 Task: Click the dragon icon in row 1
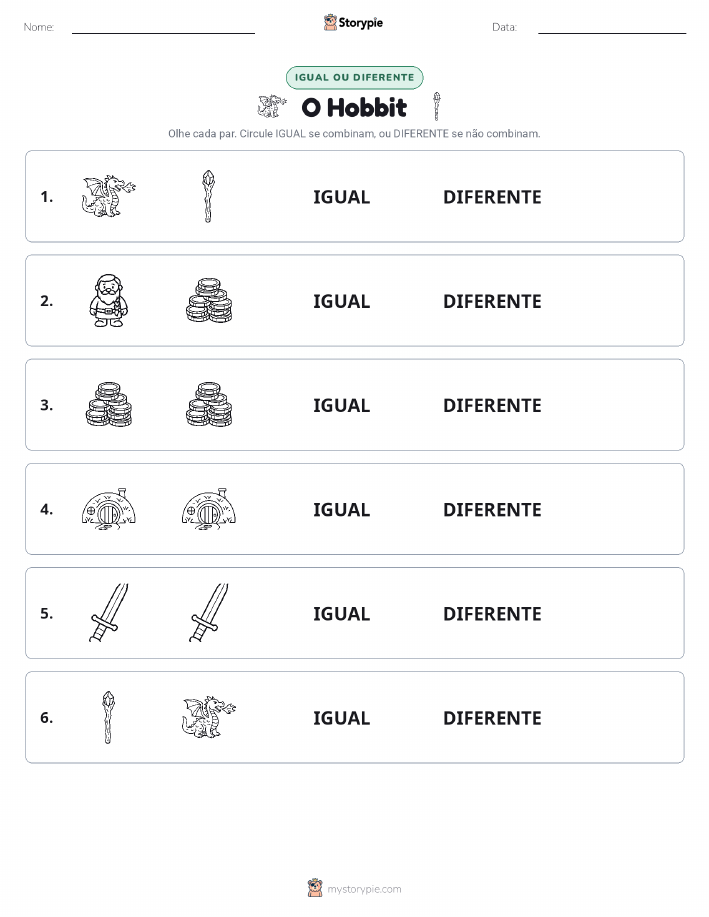coord(108,196)
